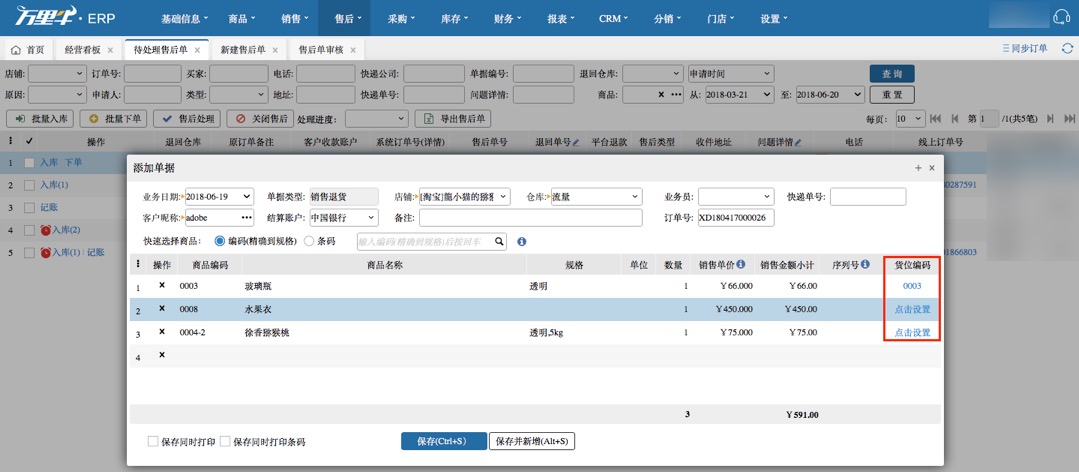Click the blue 查询 search button
The height and width of the screenshot is (472, 1079).
892,74
